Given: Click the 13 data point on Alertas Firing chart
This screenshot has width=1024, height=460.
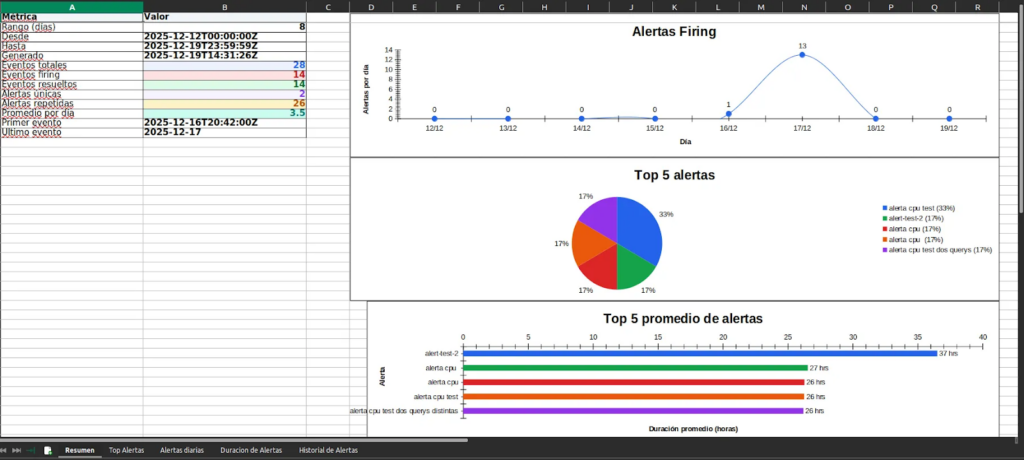Looking at the screenshot, I should 802,55.
